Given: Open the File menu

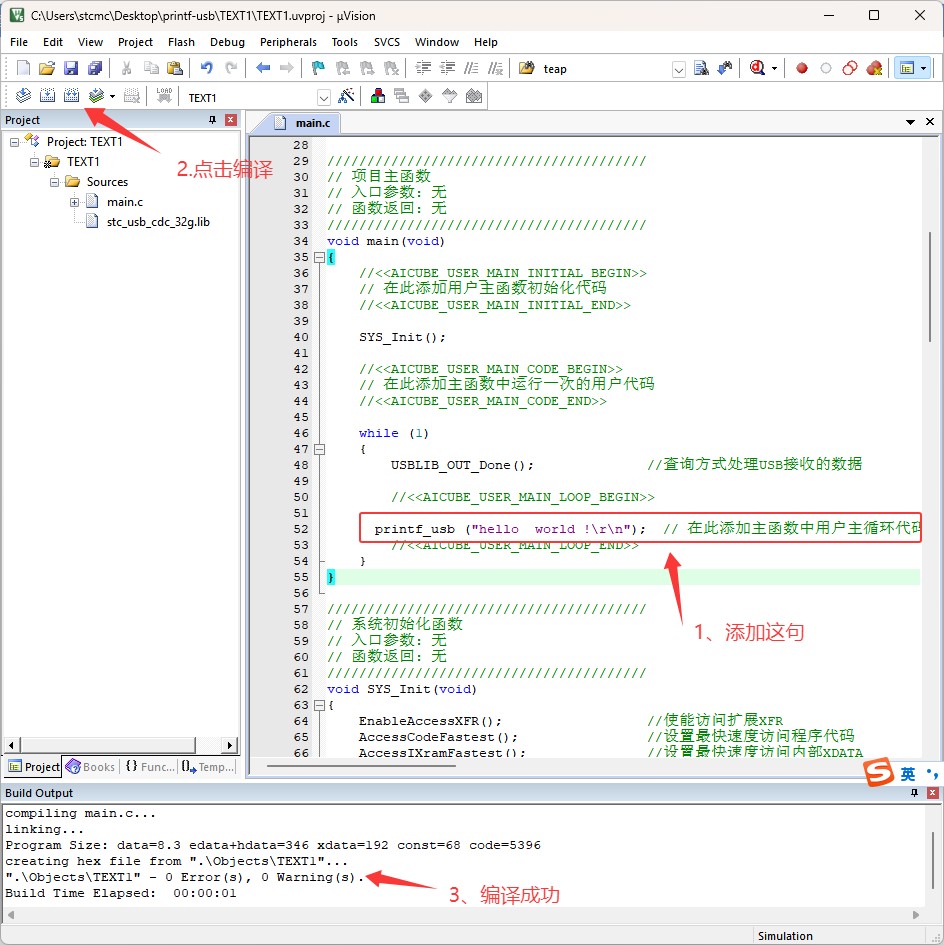Looking at the screenshot, I should [19, 42].
